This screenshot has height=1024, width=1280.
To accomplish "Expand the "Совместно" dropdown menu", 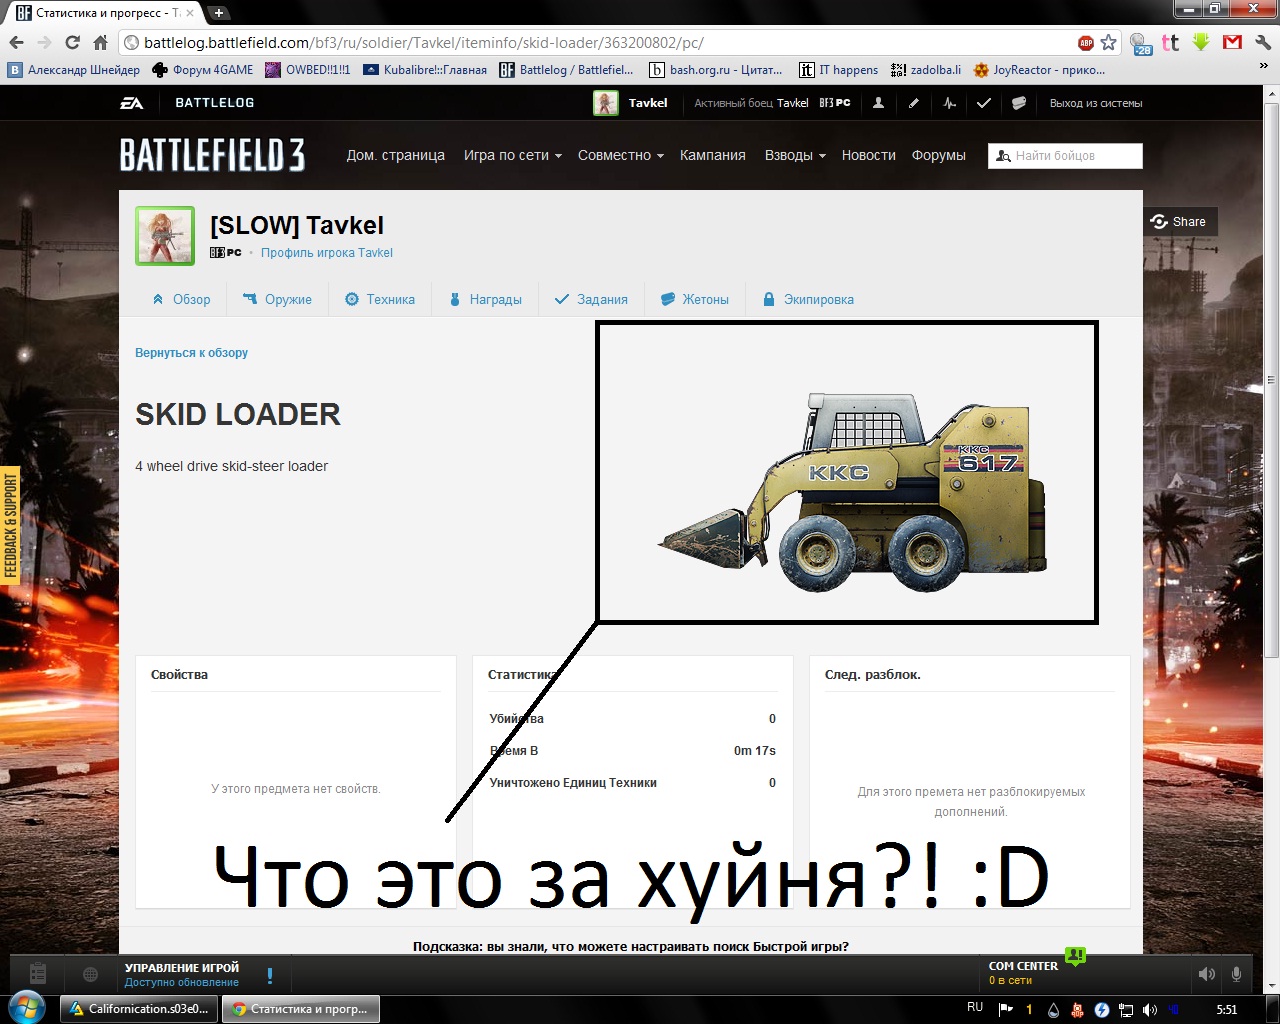I will pyautogui.click(x=620, y=155).
